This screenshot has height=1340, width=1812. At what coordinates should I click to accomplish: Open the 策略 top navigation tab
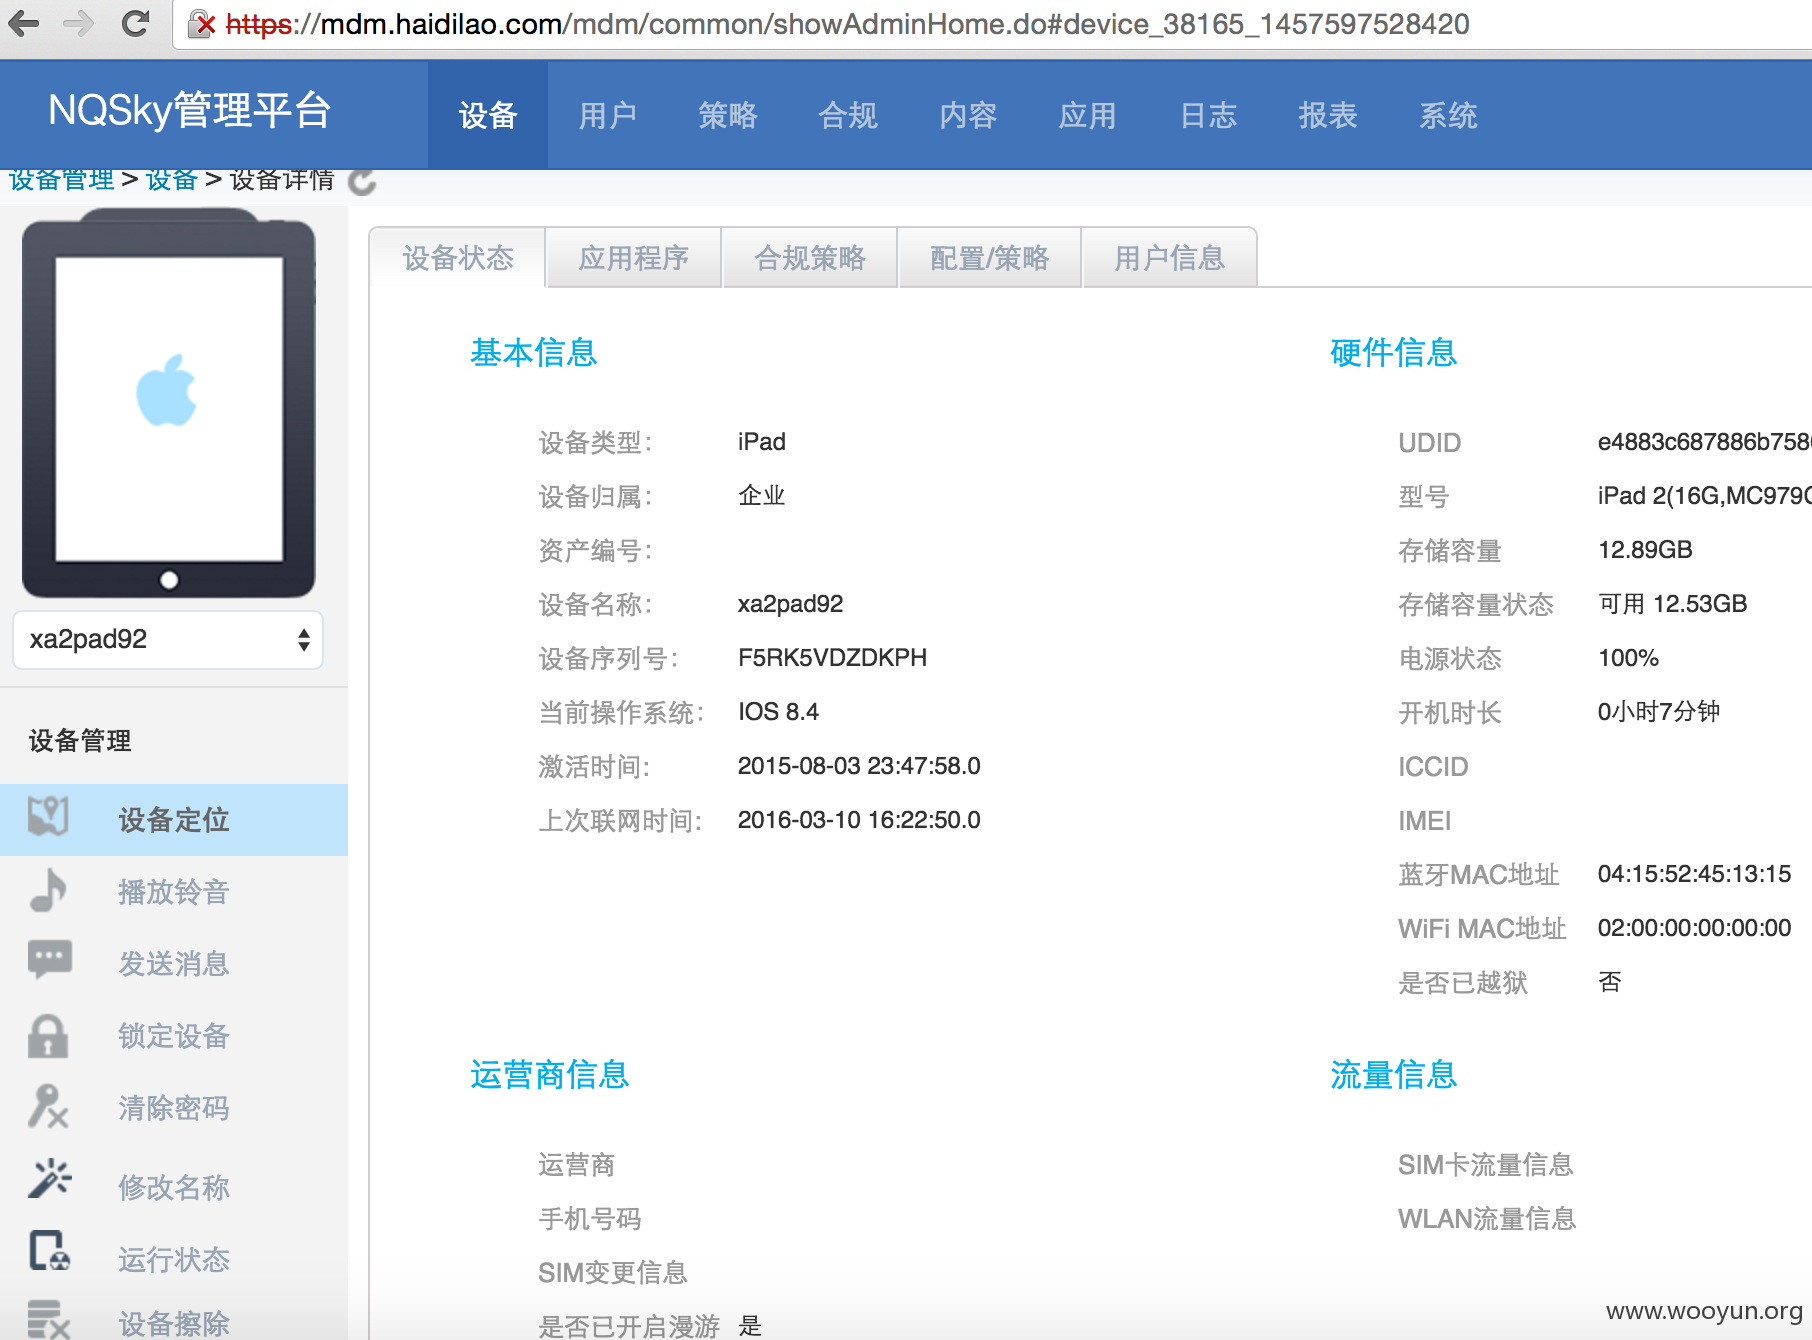(728, 115)
